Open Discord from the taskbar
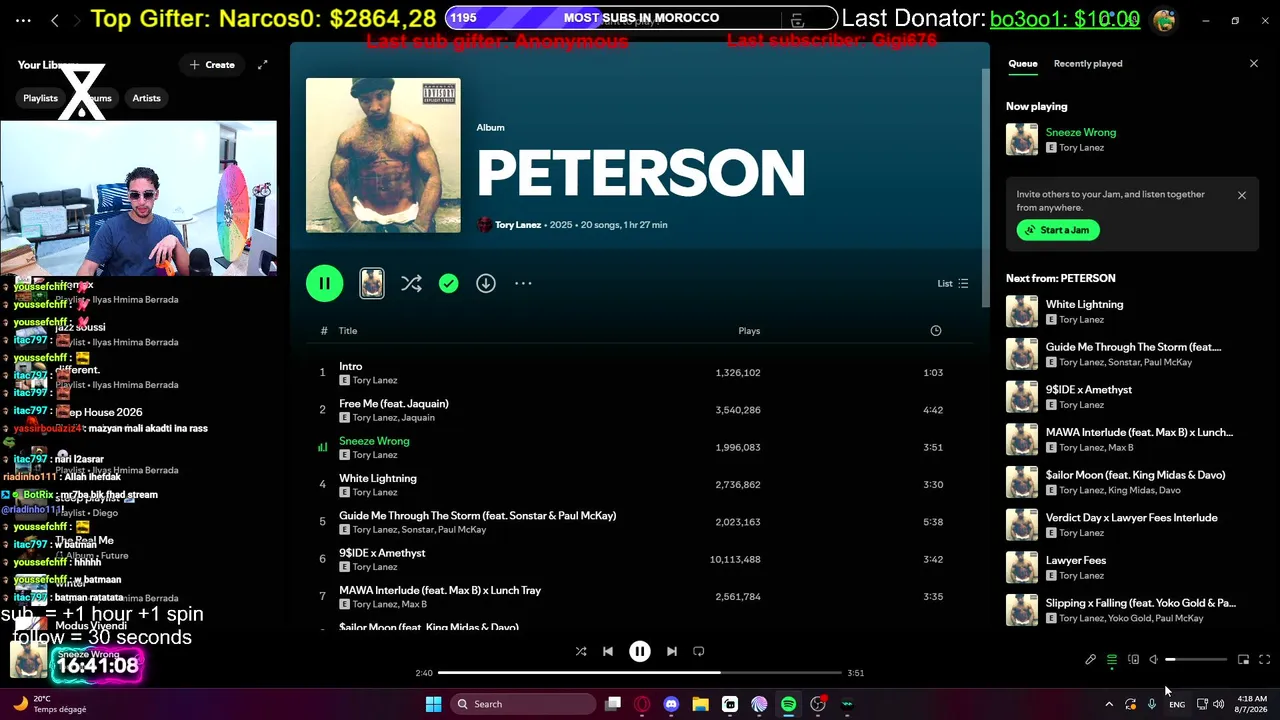Screen dimensions: 1280x720 coord(671,704)
